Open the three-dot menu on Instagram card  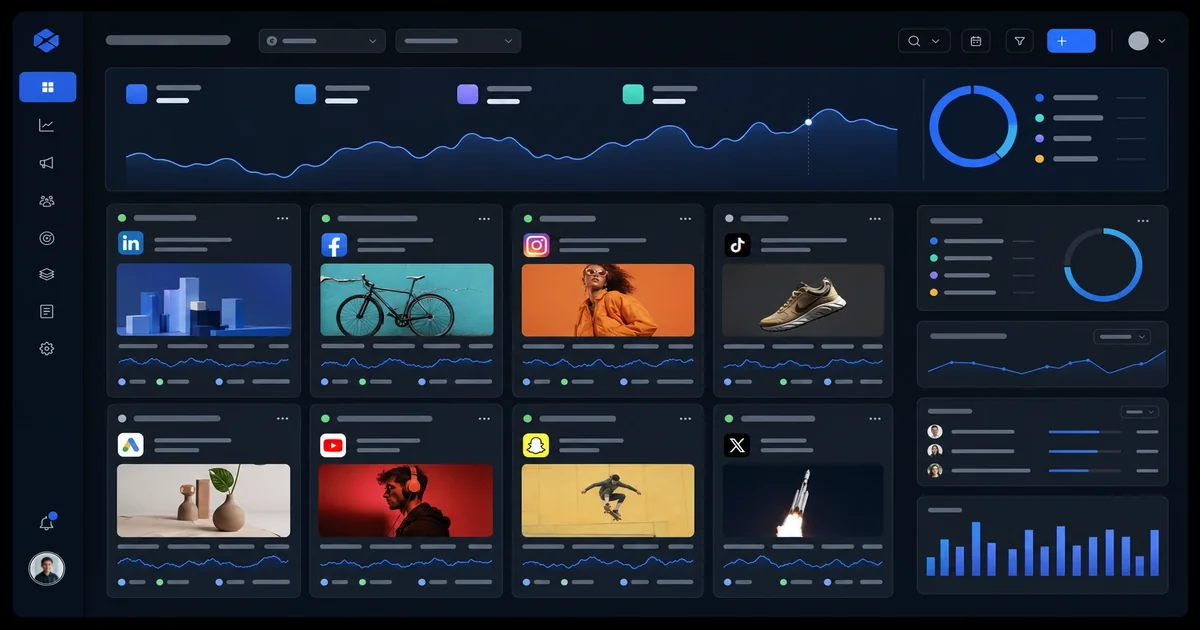[x=685, y=218]
